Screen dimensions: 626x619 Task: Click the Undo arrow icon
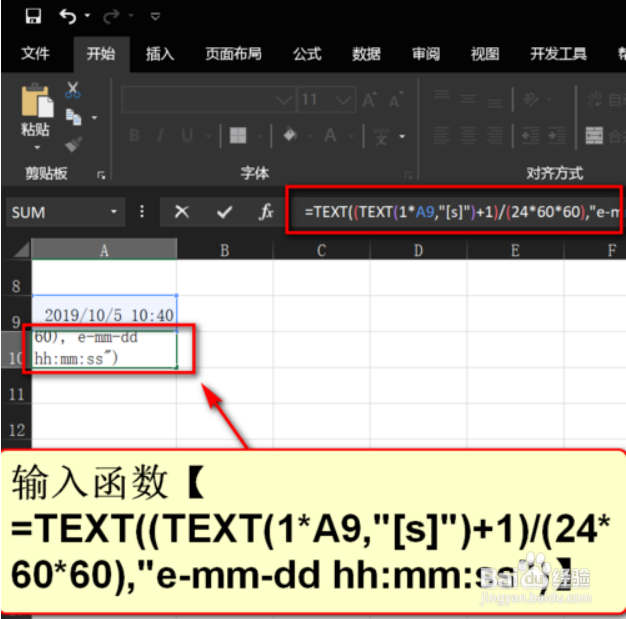[67, 16]
